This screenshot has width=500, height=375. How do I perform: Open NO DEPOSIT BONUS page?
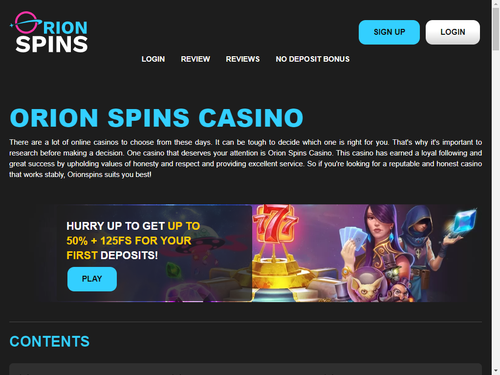pyautogui.click(x=312, y=59)
